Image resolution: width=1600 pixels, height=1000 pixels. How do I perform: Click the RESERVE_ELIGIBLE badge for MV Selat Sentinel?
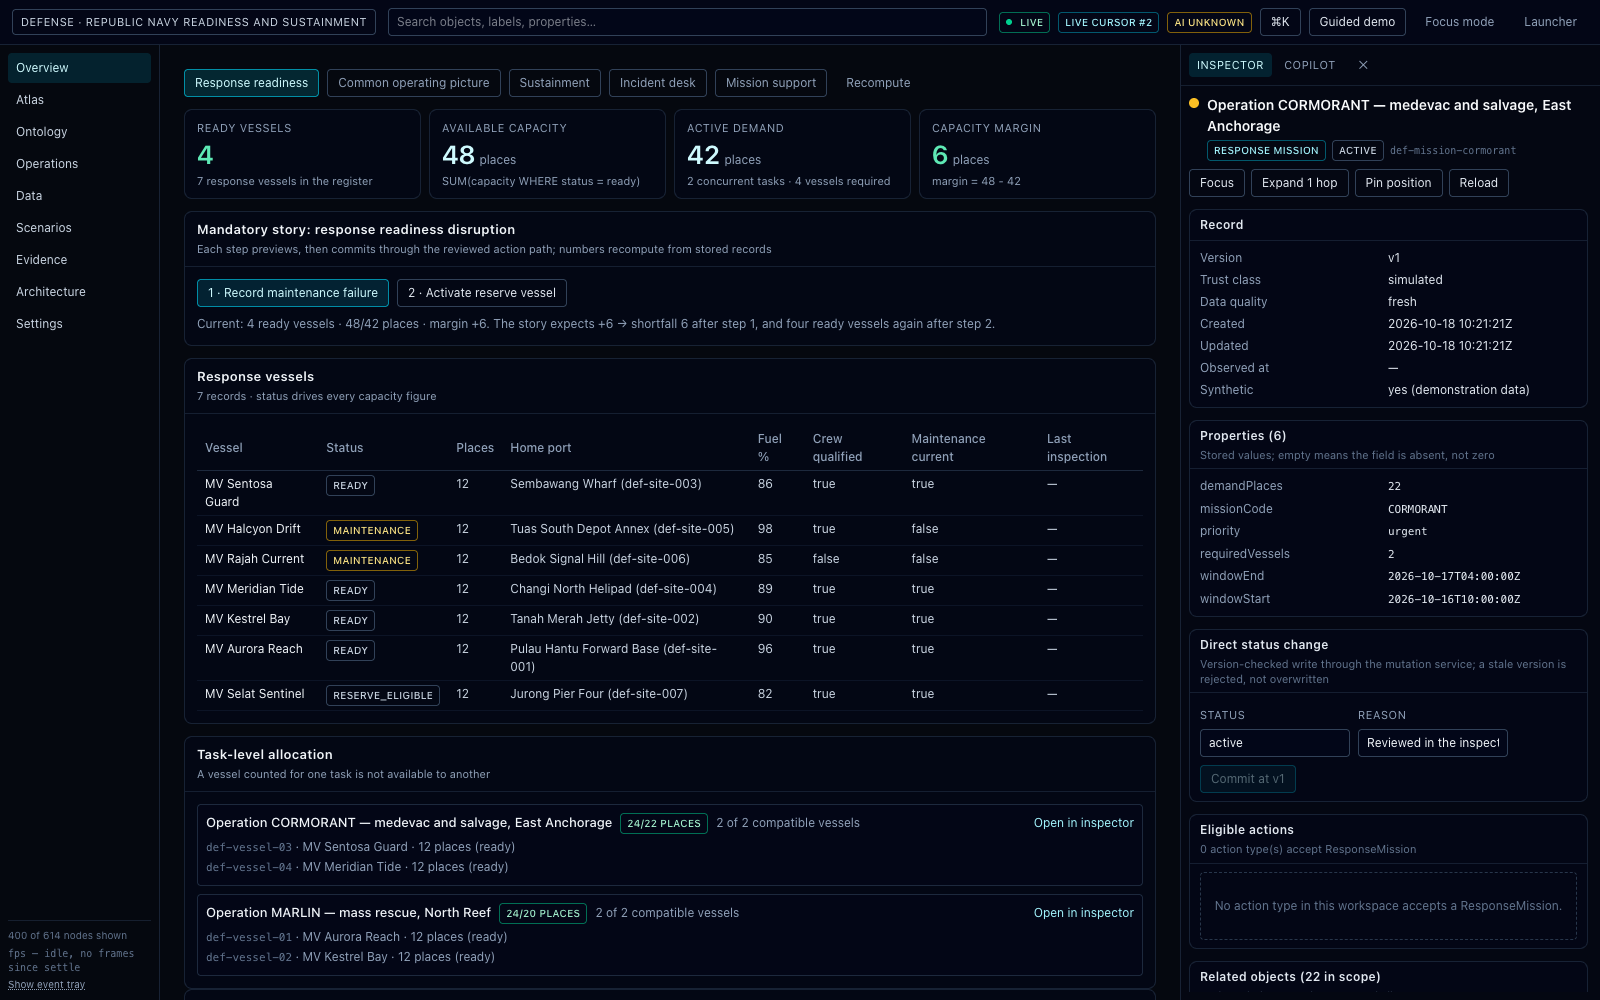[x=383, y=695]
